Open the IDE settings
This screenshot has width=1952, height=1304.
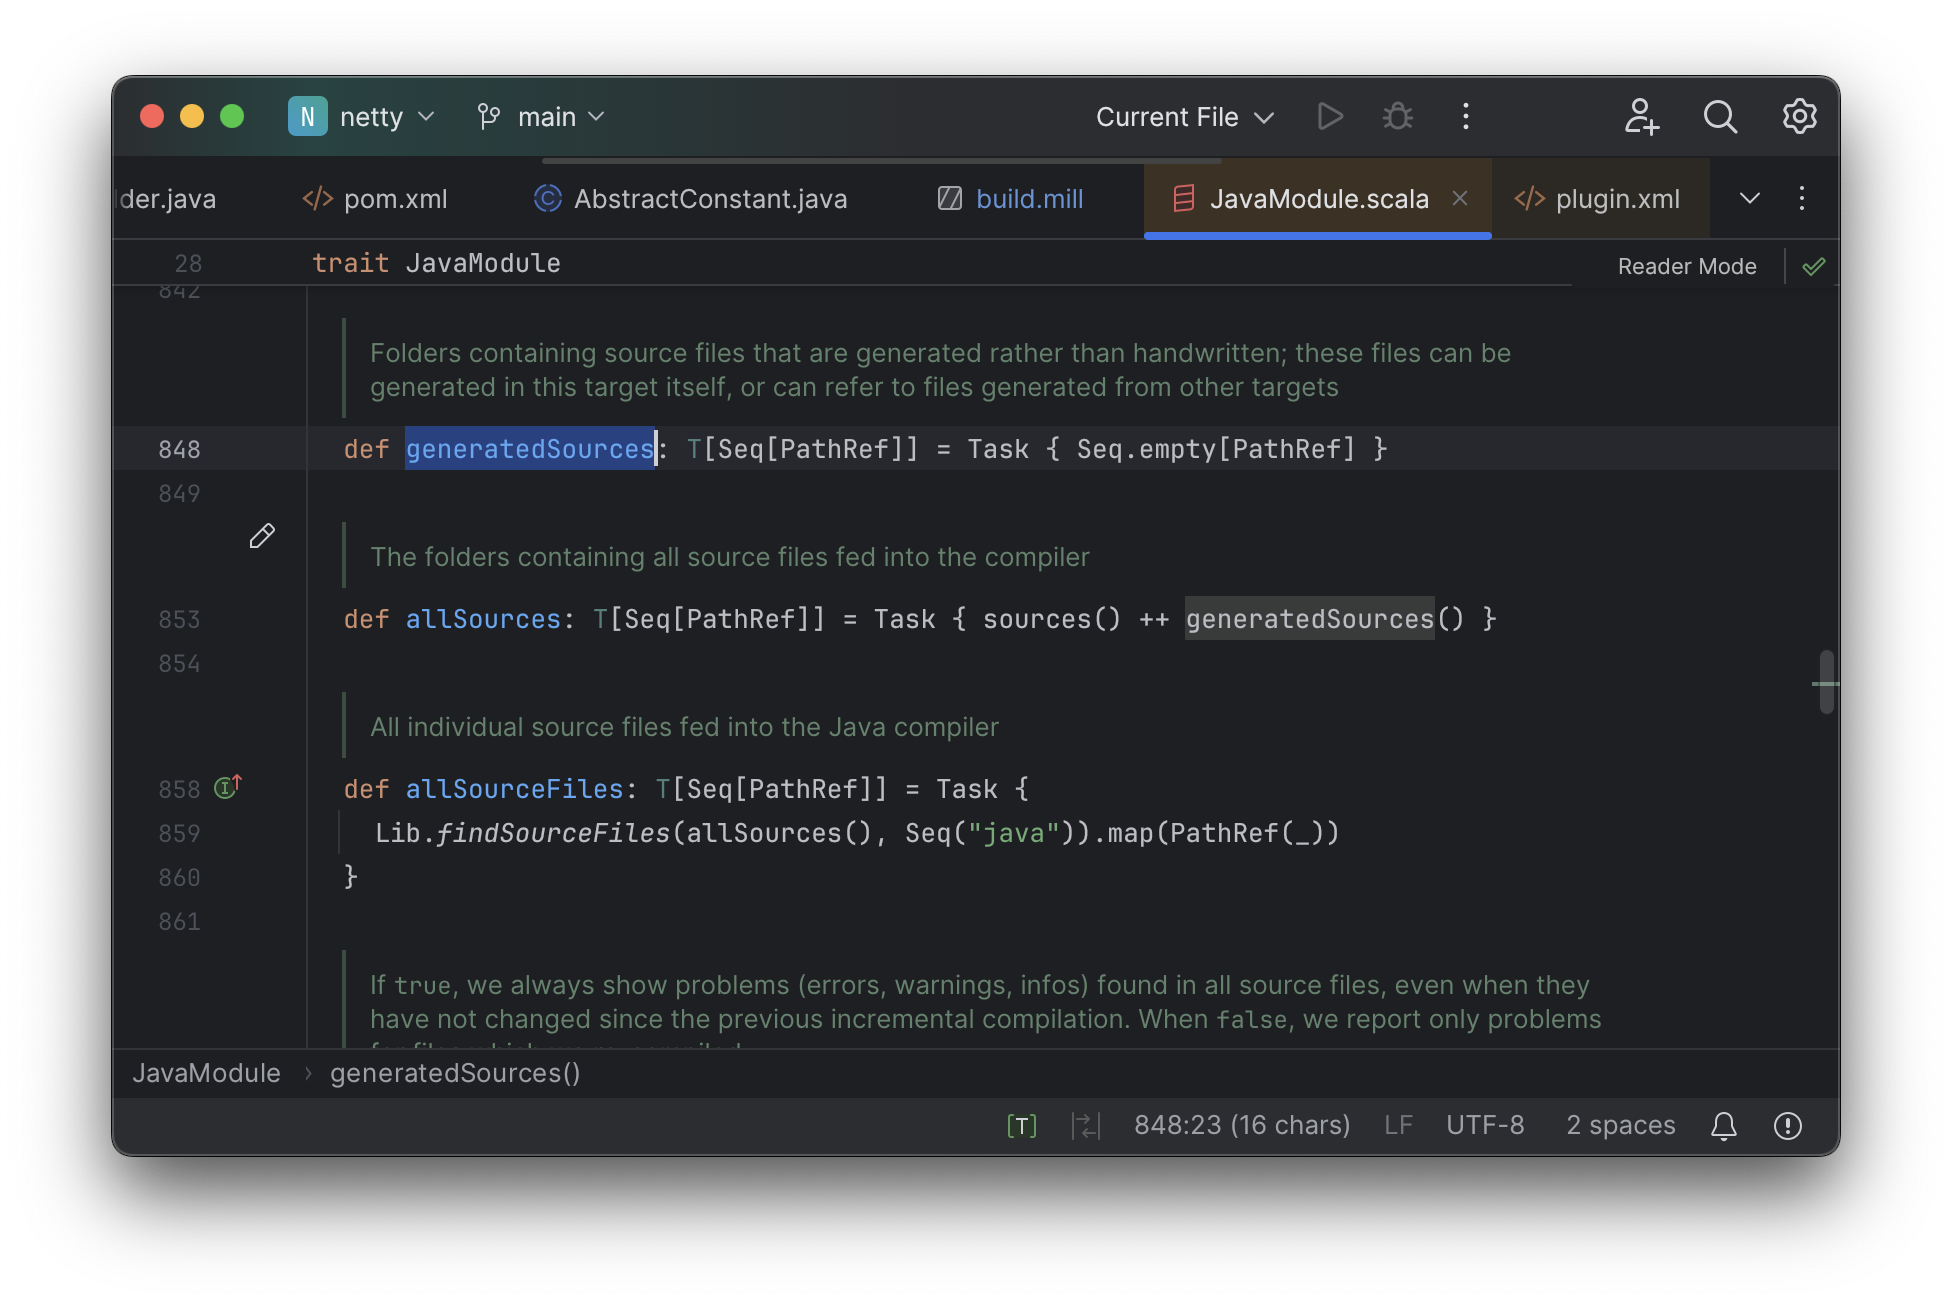(1798, 116)
